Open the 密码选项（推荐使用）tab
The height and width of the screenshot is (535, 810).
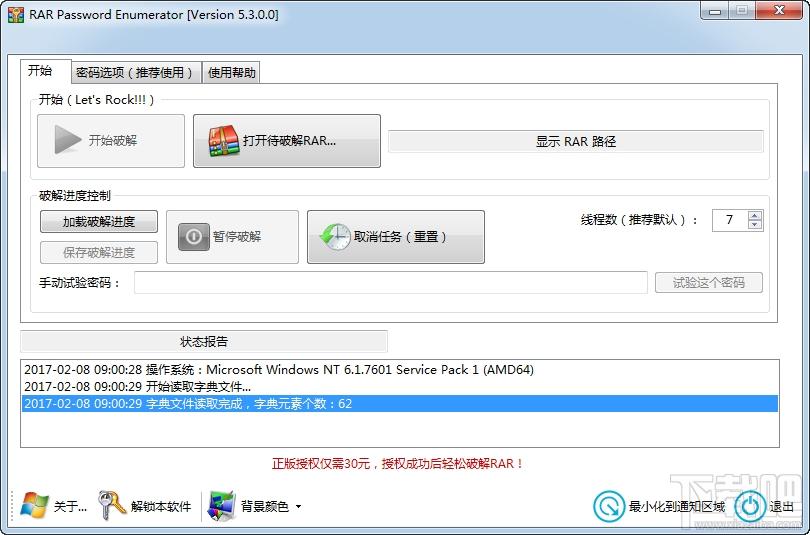click(136, 72)
